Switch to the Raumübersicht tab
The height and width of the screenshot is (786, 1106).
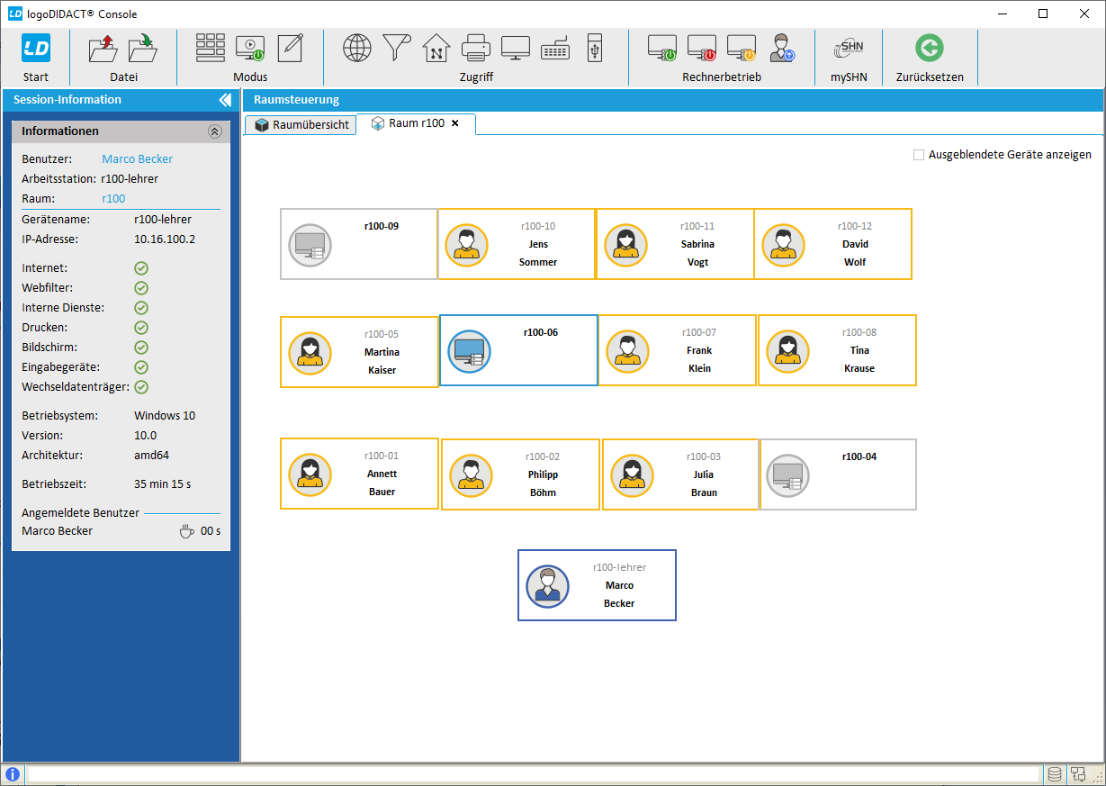pos(301,125)
